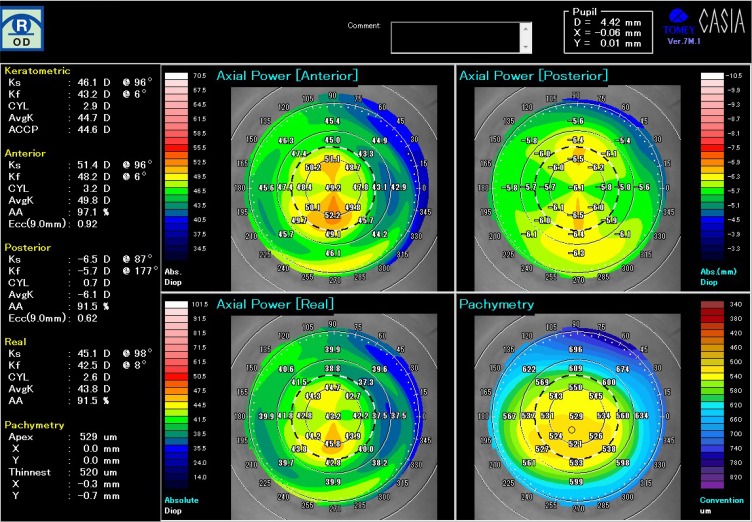752x522 pixels.
Task: Click the Anterior section heading in left panel
Action: [x=25, y=153]
